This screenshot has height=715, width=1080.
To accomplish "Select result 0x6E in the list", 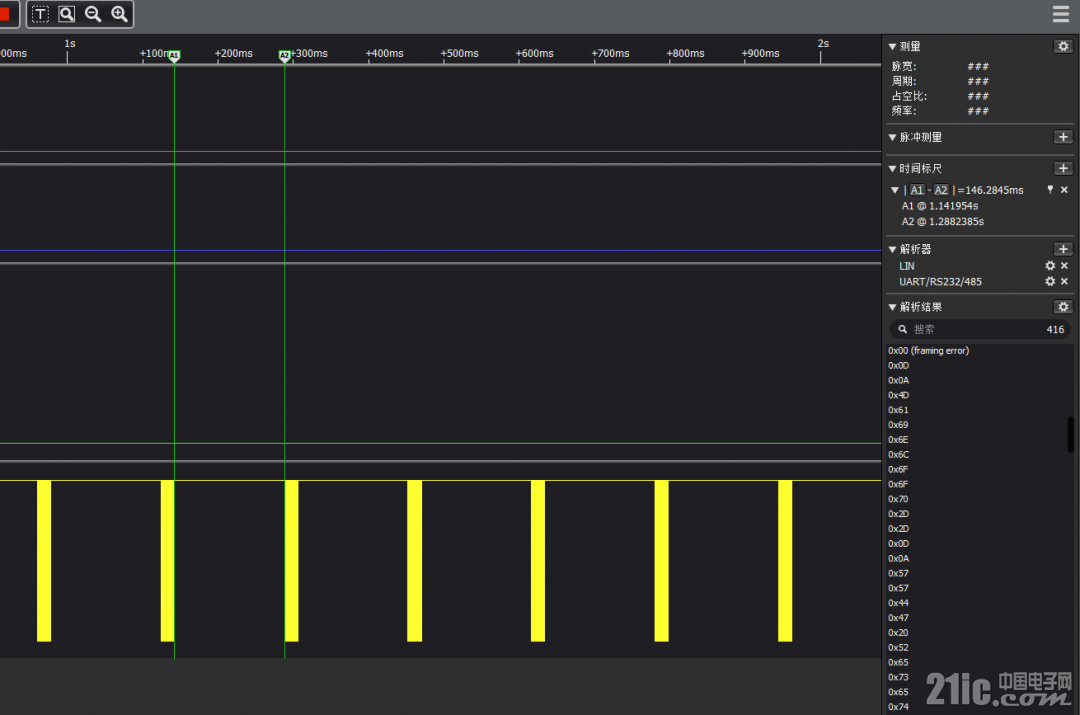I will coord(898,439).
